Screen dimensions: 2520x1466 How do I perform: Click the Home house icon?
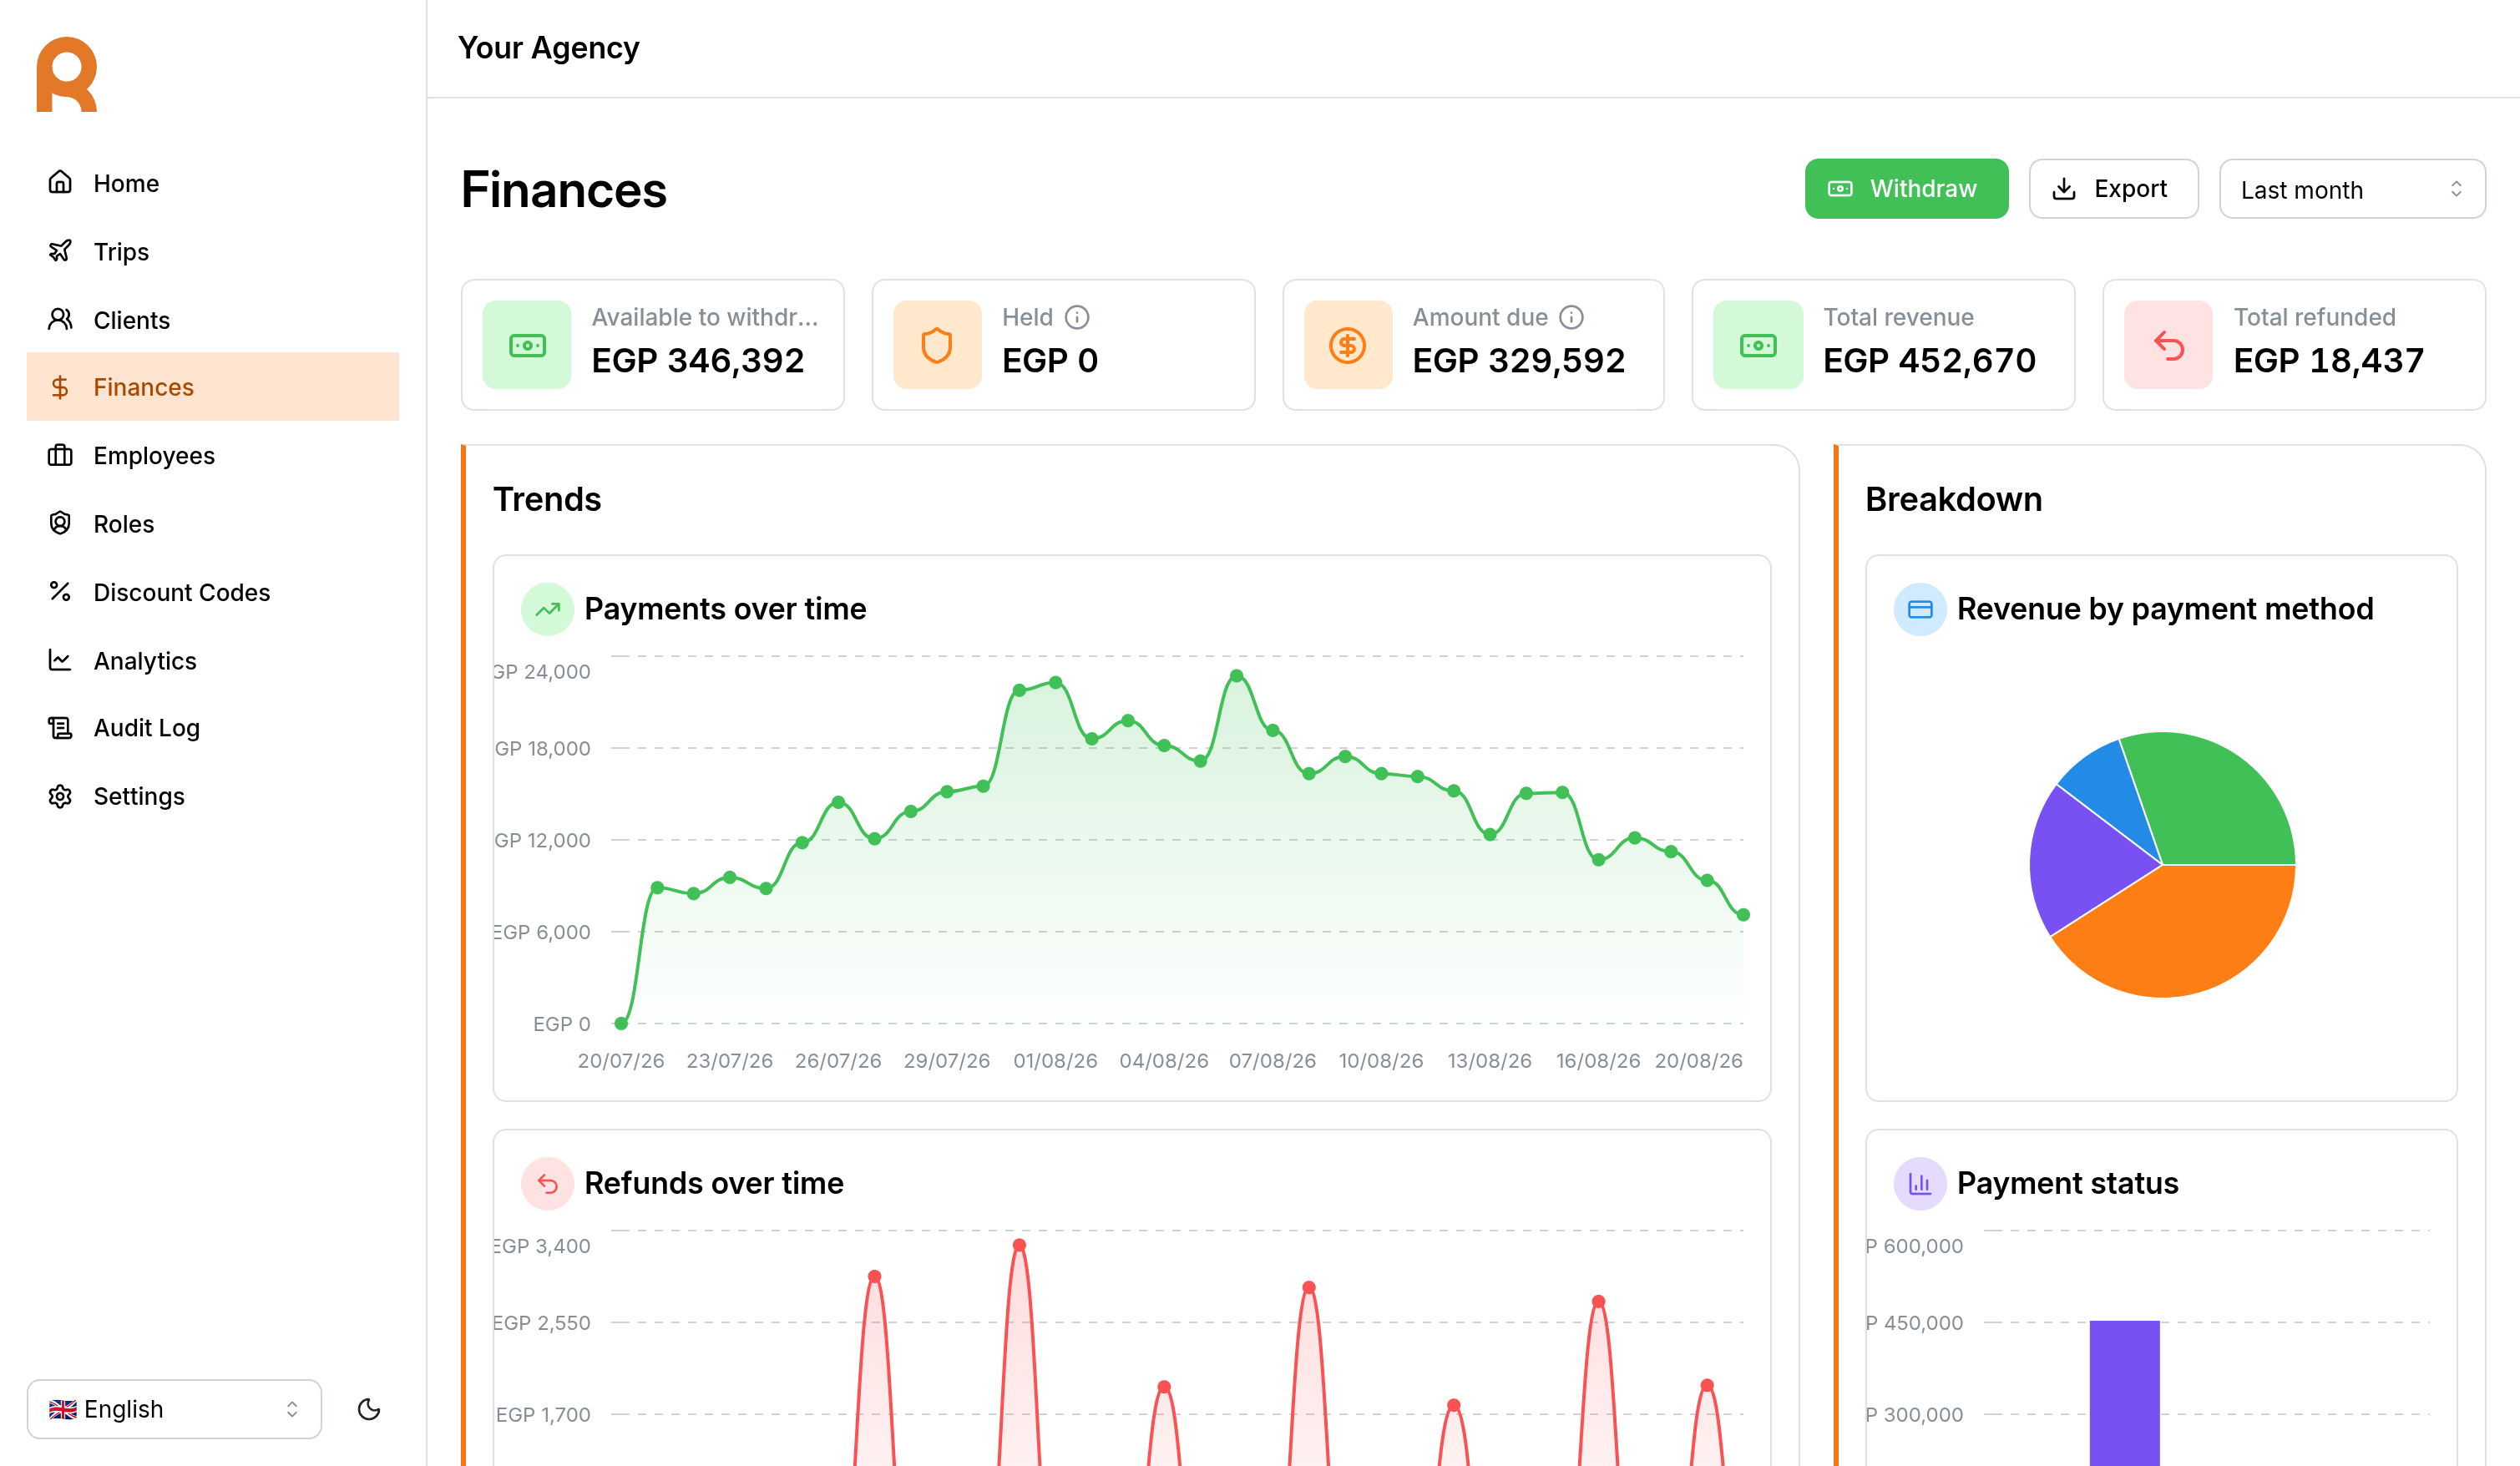click(60, 182)
